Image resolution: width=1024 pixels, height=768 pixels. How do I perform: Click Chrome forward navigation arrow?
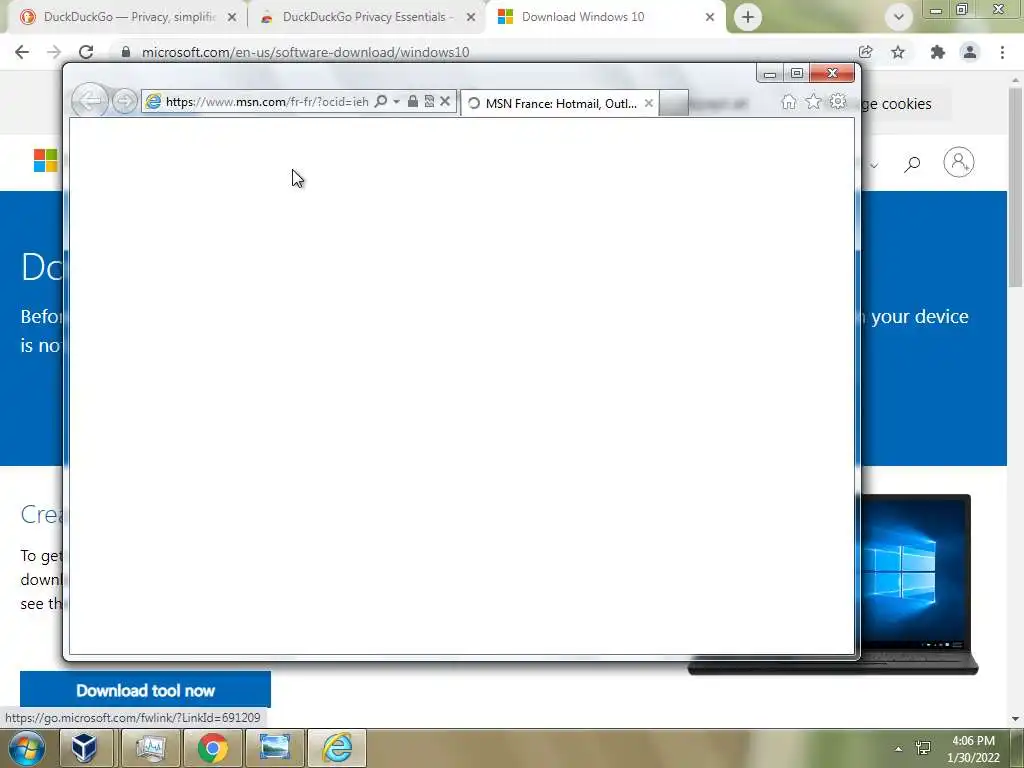[54, 52]
